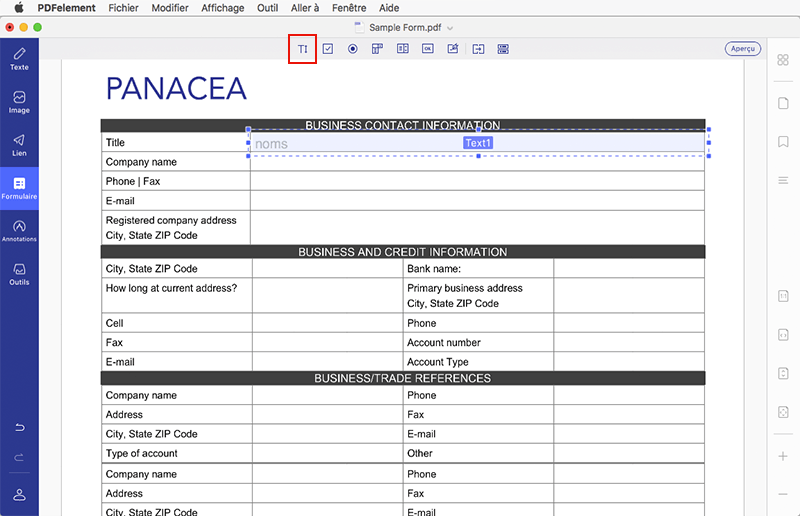This screenshot has height=516, width=800.
Task: Click the form data import/export icon
Action: (478, 49)
